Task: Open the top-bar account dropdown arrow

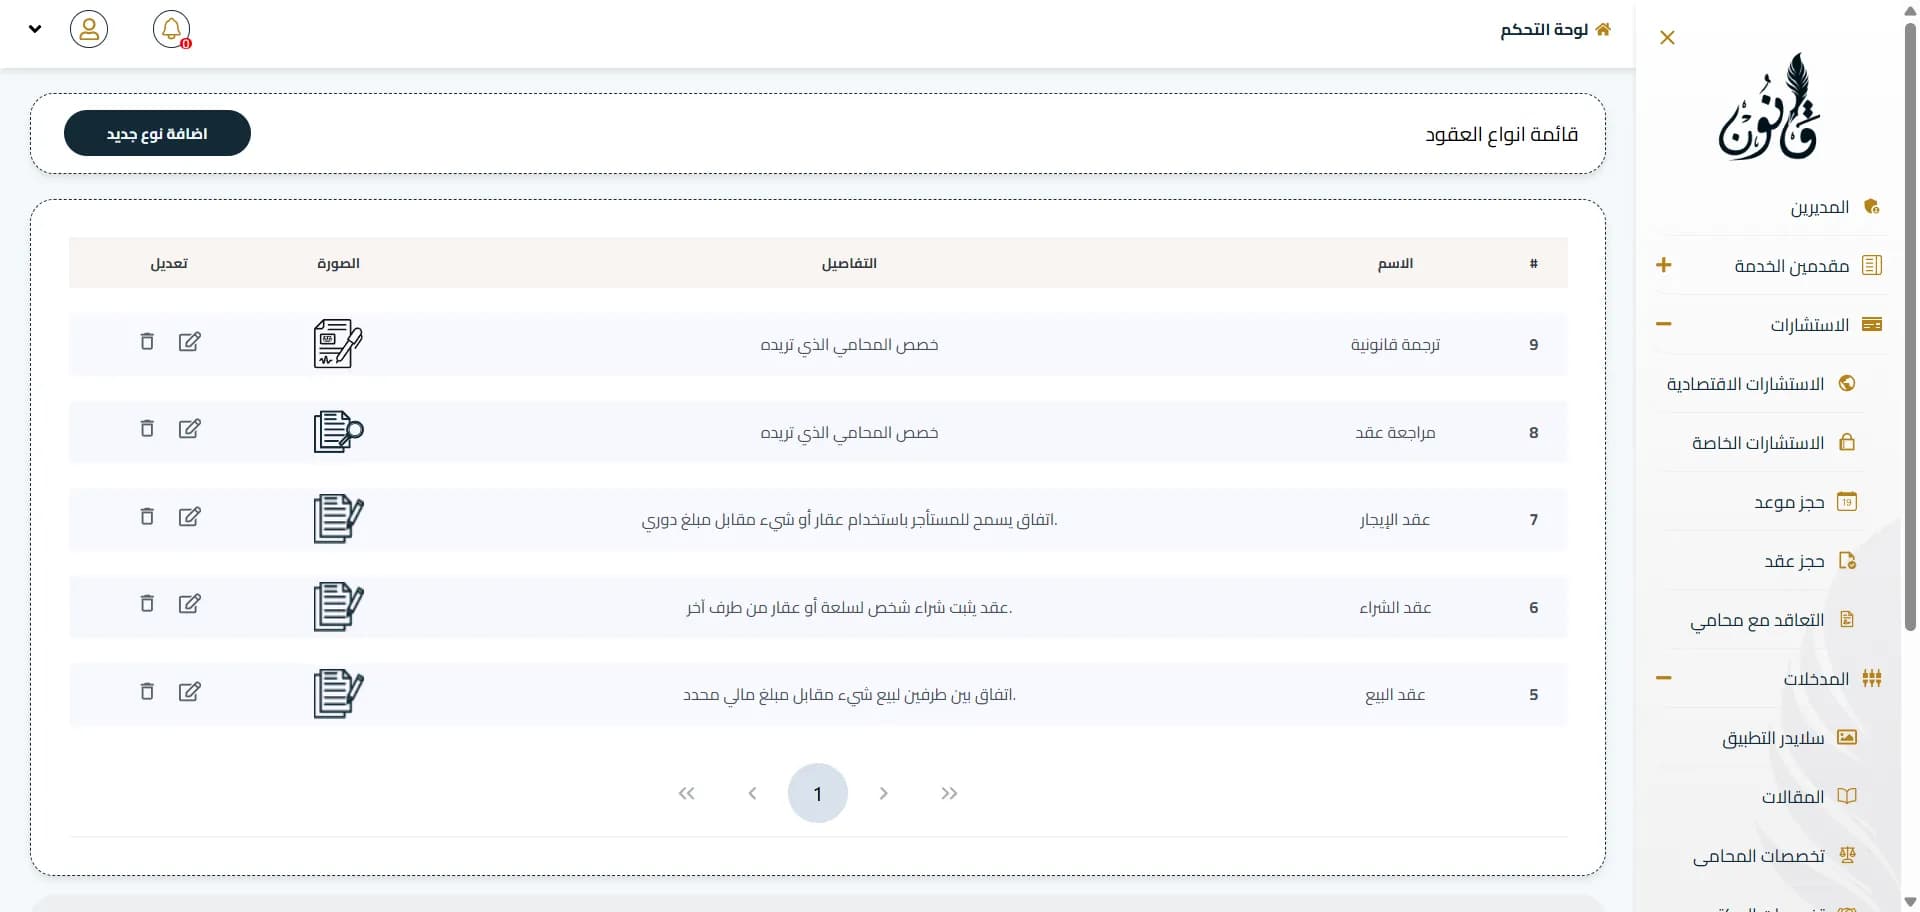Action: pos(35,29)
